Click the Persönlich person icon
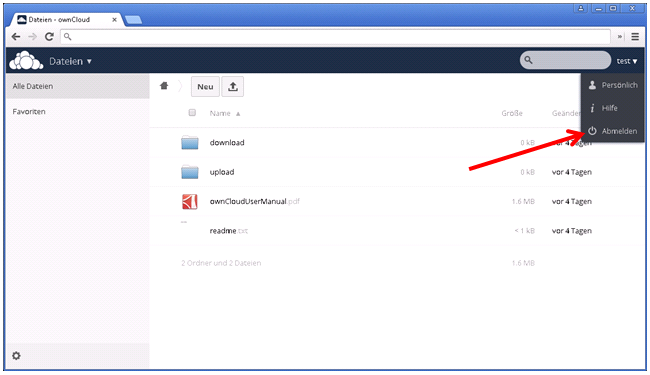This screenshot has width=650, height=375. tap(592, 85)
